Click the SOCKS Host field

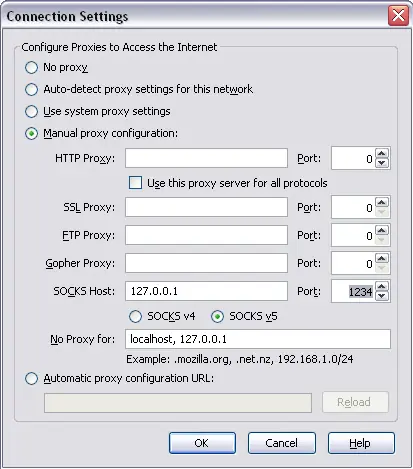click(206, 291)
